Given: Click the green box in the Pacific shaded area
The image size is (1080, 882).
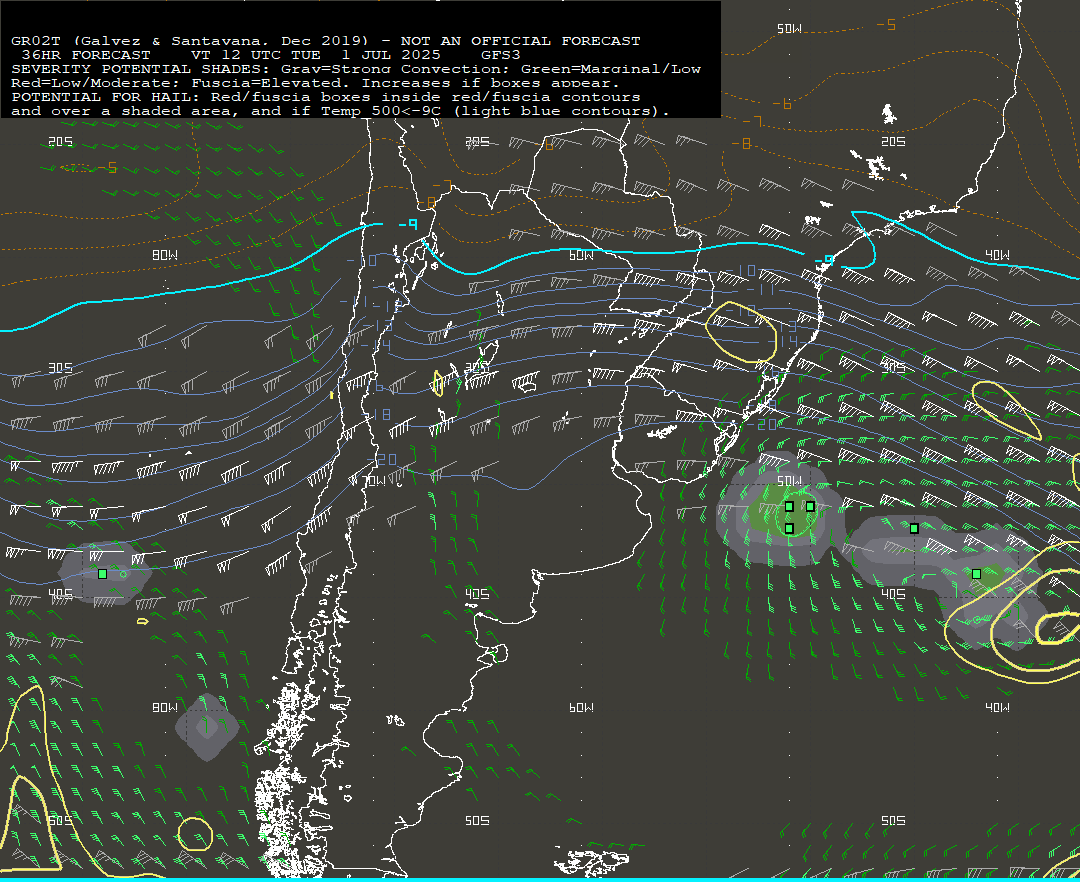Looking at the screenshot, I should 103,574.
